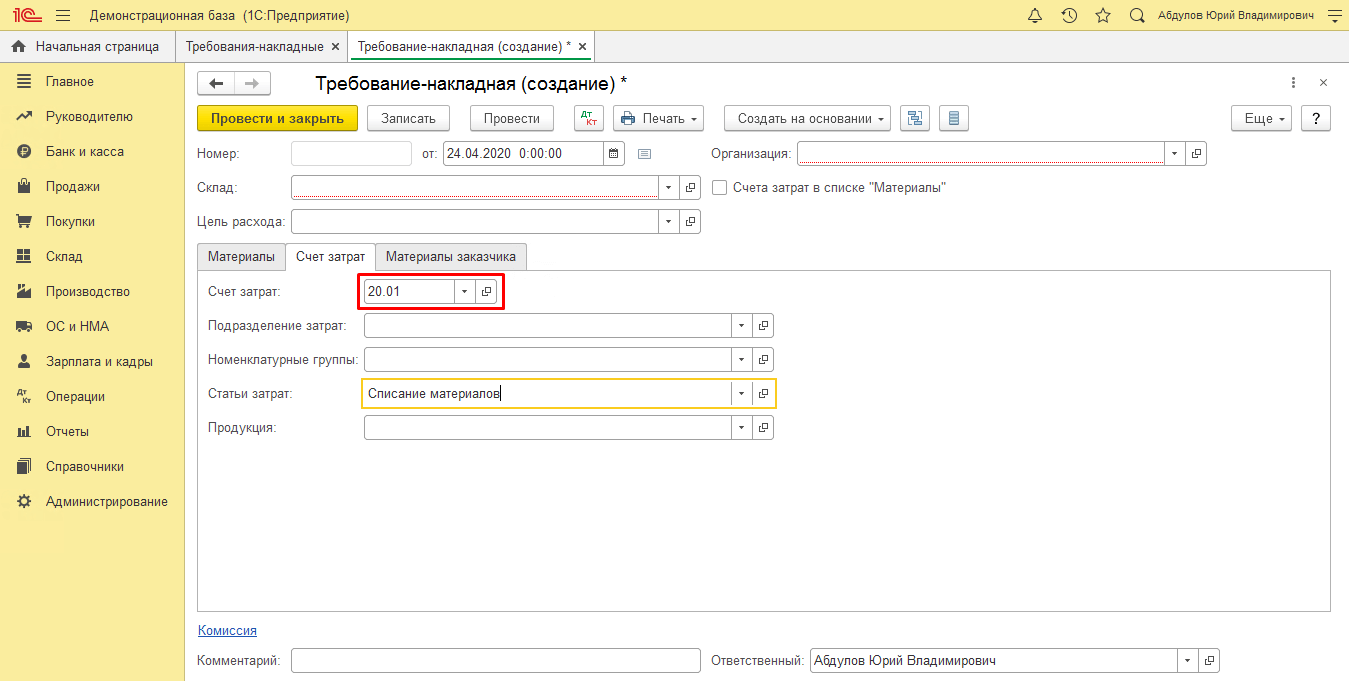Expand the Организация dropdown

click(x=1174, y=154)
